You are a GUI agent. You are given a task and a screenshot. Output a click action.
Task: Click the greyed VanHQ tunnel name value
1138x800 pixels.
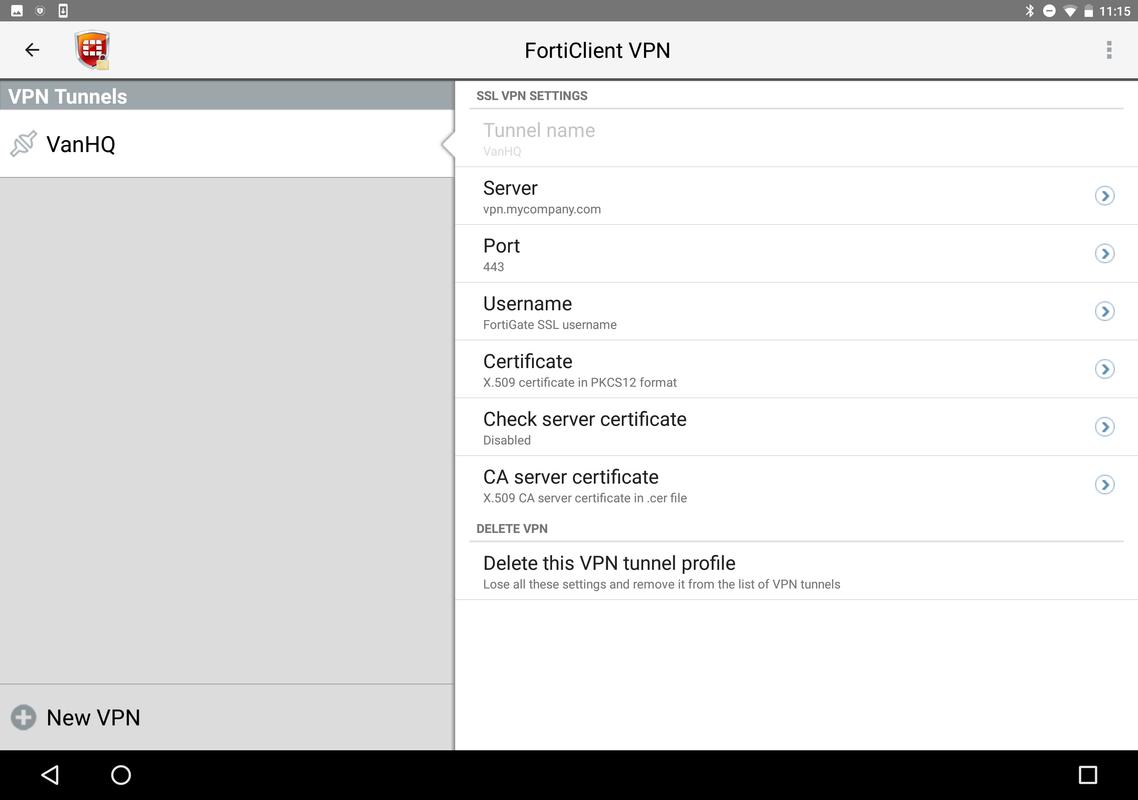pyautogui.click(x=502, y=151)
